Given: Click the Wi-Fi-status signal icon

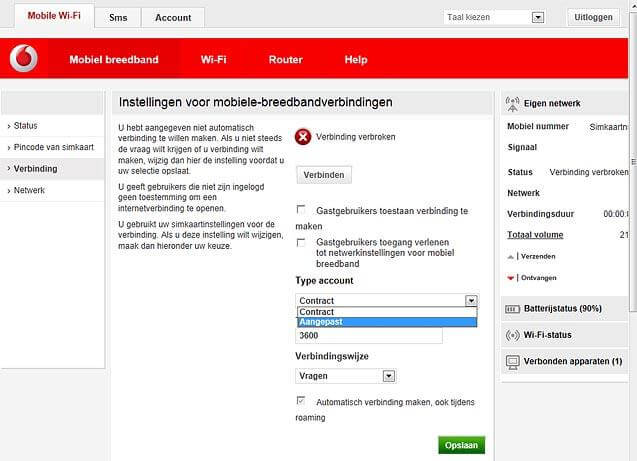Looking at the screenshot, I should (x=512, y=335).
